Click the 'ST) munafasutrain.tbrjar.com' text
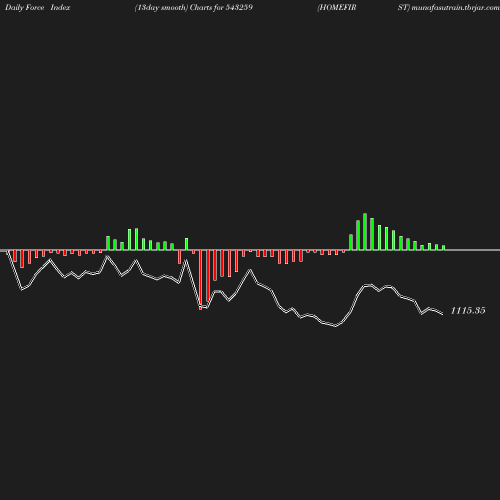The image size is (500, 500). tap(448, 7)
